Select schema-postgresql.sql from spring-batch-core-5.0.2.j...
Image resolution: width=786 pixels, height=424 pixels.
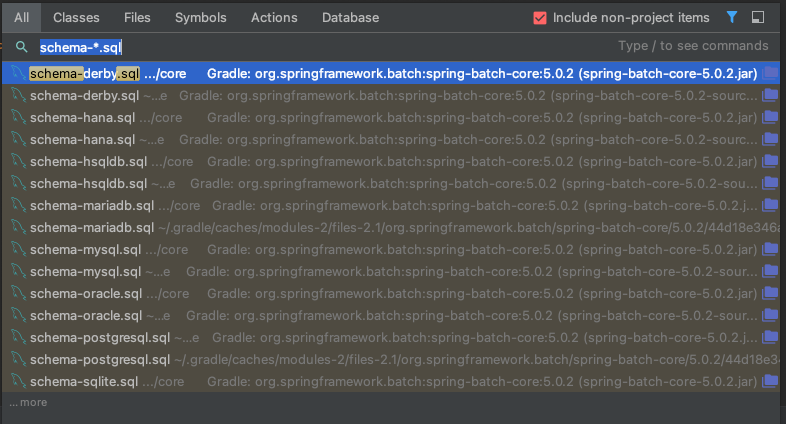(x=391, y=338)
